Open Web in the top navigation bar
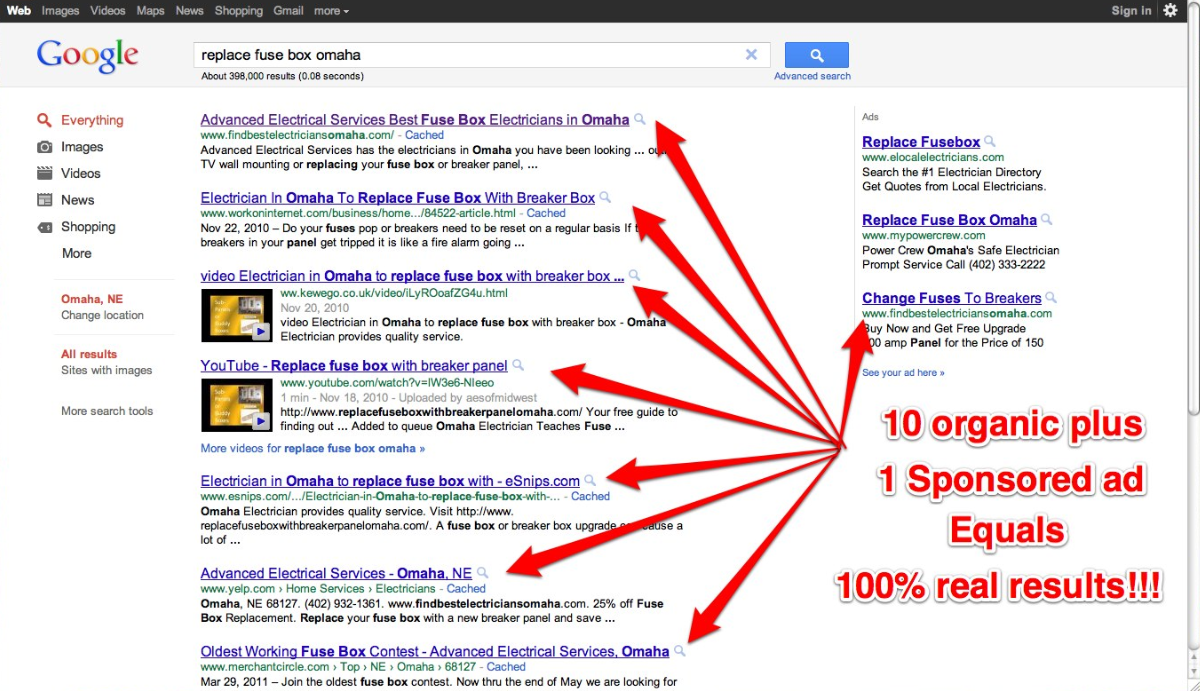This screenshot has width=1200, height=691. (x=19, y=11)
